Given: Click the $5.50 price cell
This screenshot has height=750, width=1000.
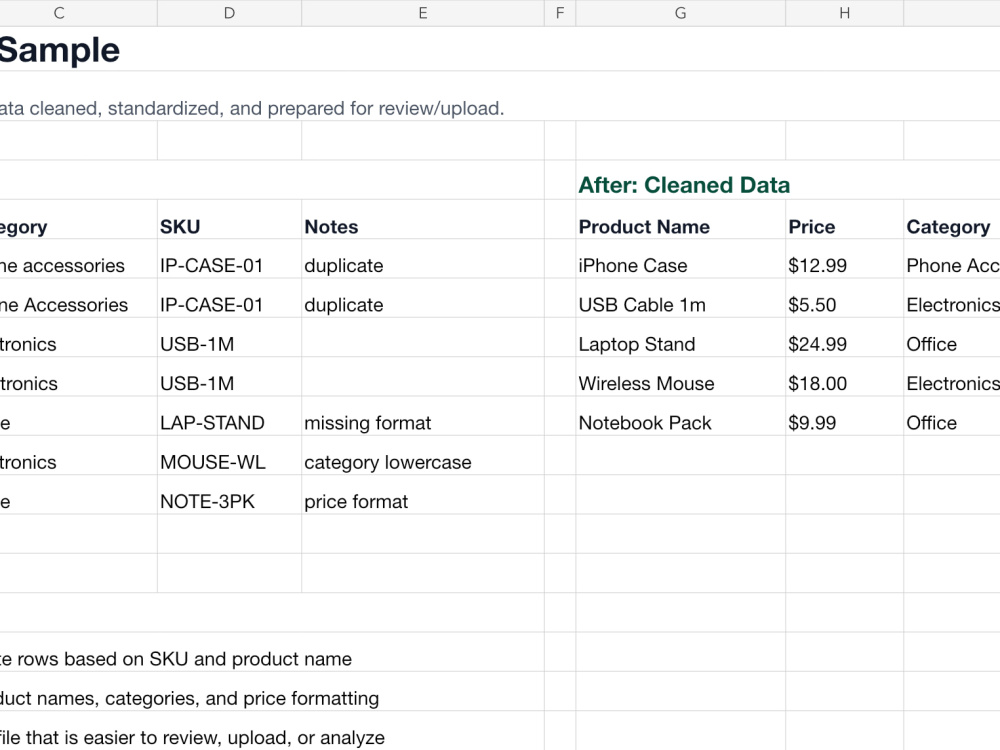Looking at the screenshot, I should click(844, 305).
